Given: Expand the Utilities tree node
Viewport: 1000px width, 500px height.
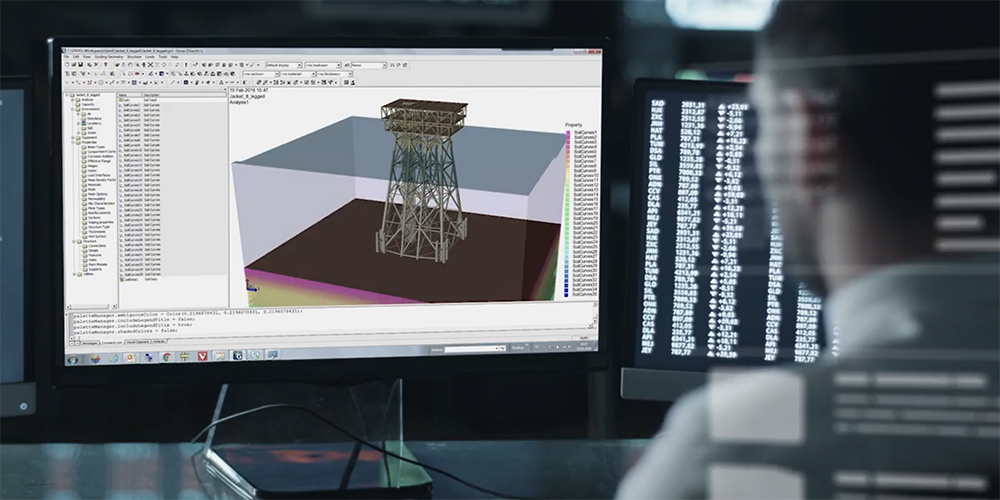Looking at the screenshot, I should click(74, 274).
